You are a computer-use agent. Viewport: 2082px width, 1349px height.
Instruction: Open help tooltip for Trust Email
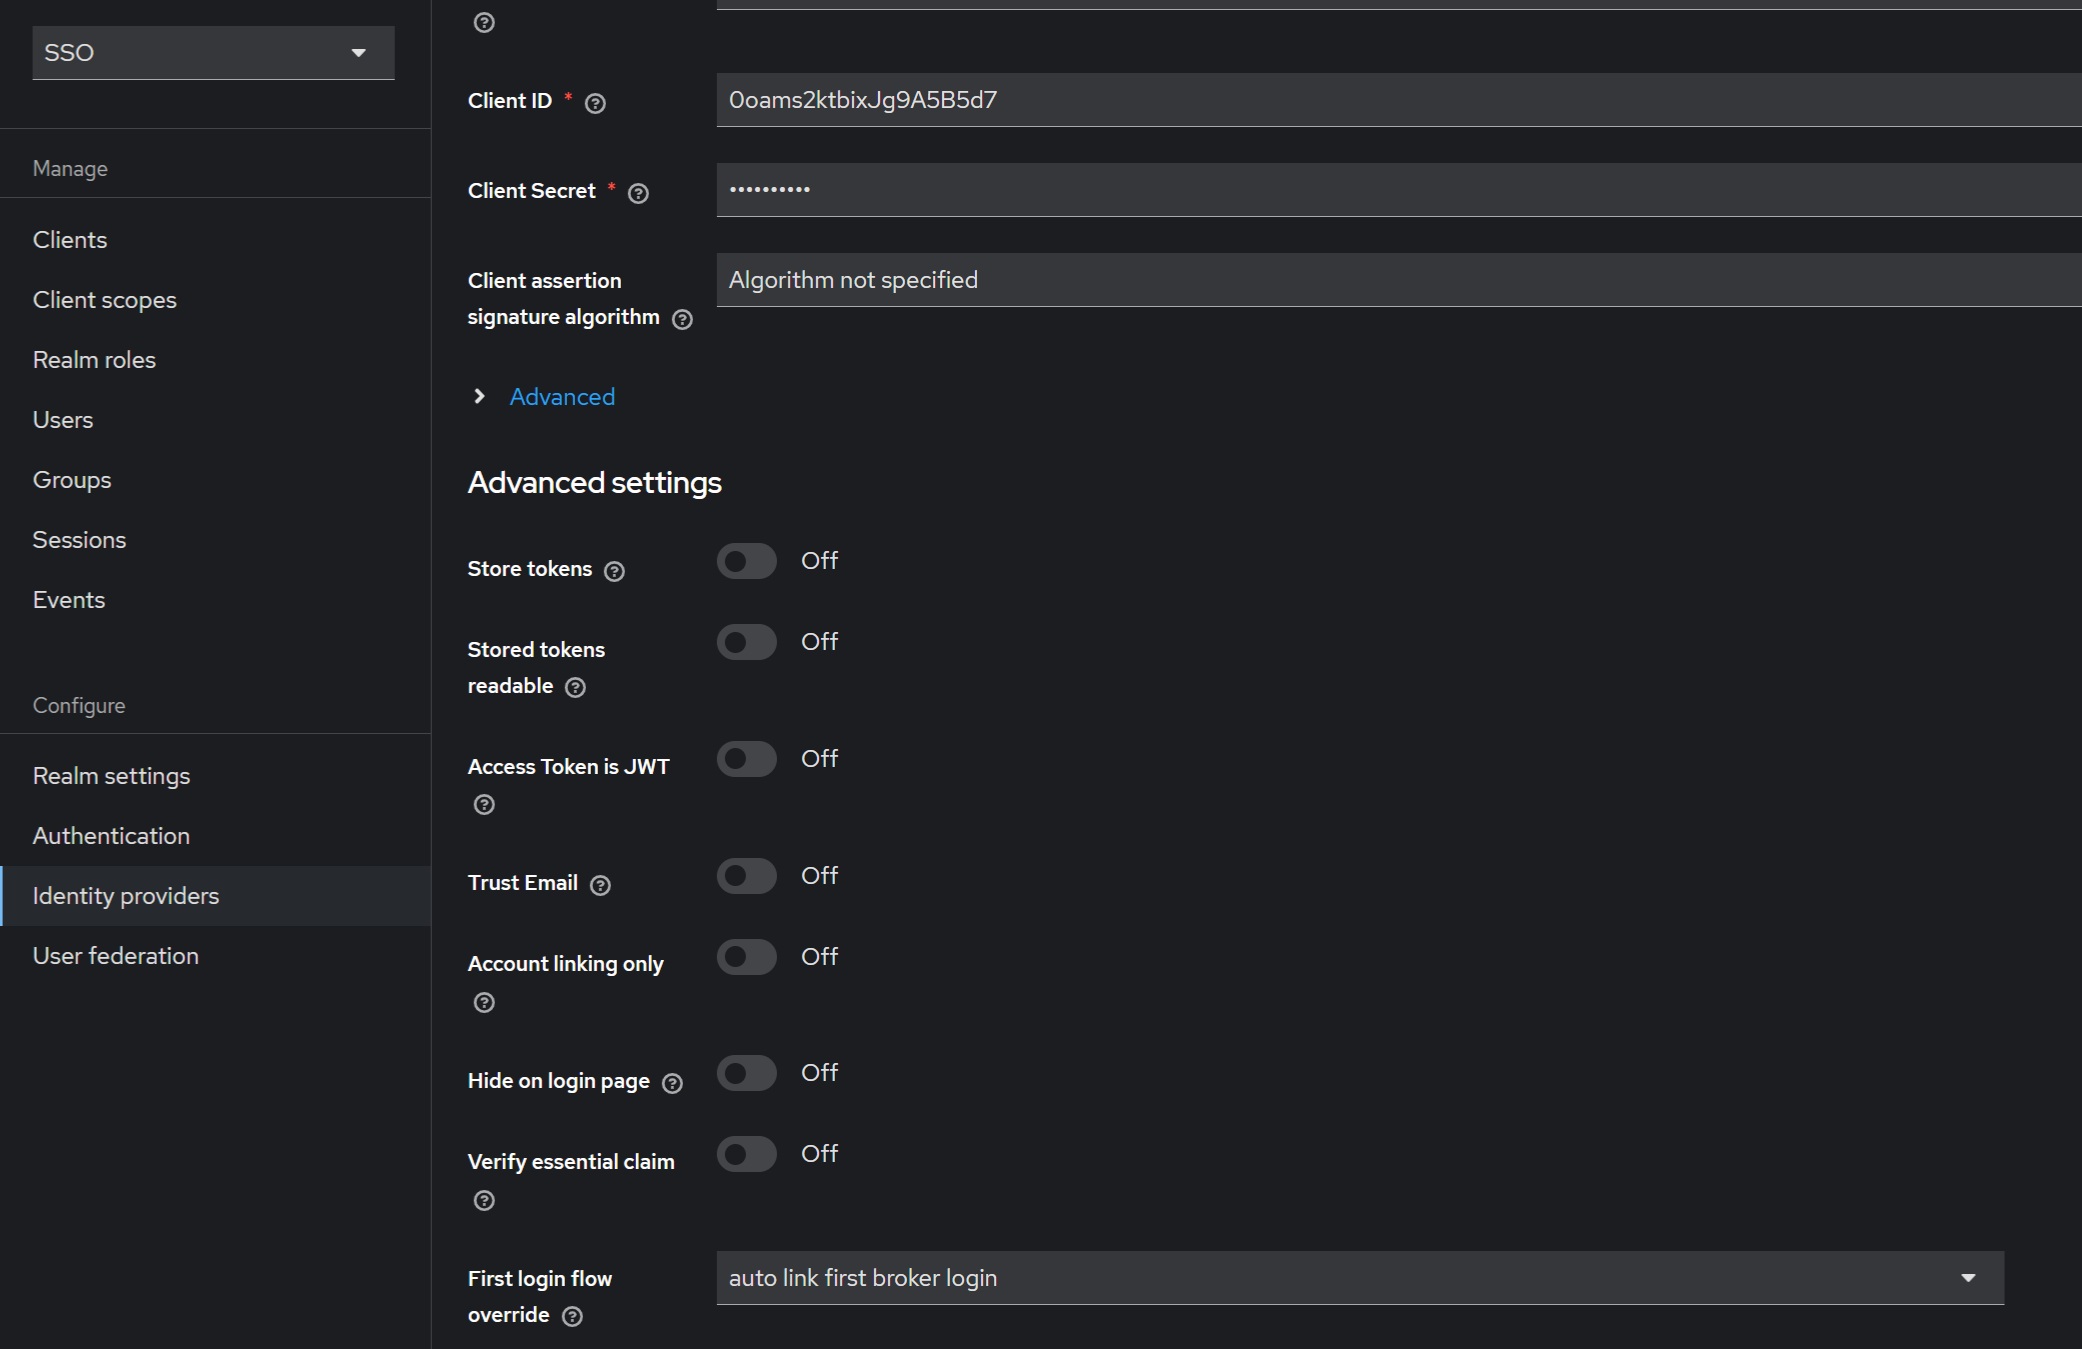point(599,885)
